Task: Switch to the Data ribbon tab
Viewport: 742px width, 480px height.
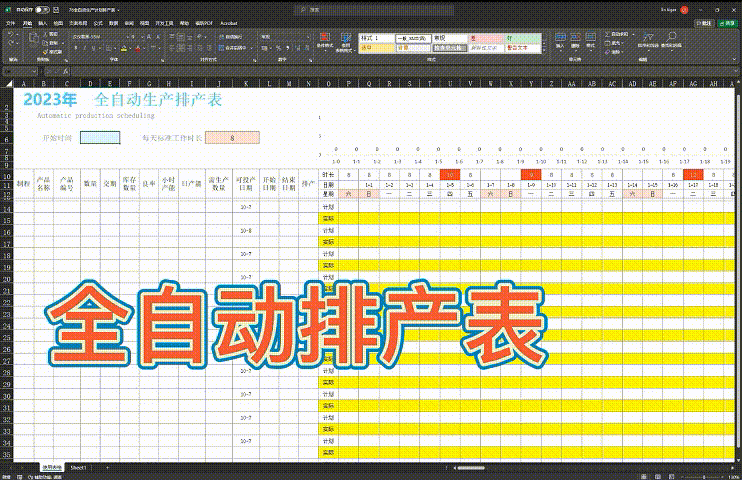Action: [114, 23]
